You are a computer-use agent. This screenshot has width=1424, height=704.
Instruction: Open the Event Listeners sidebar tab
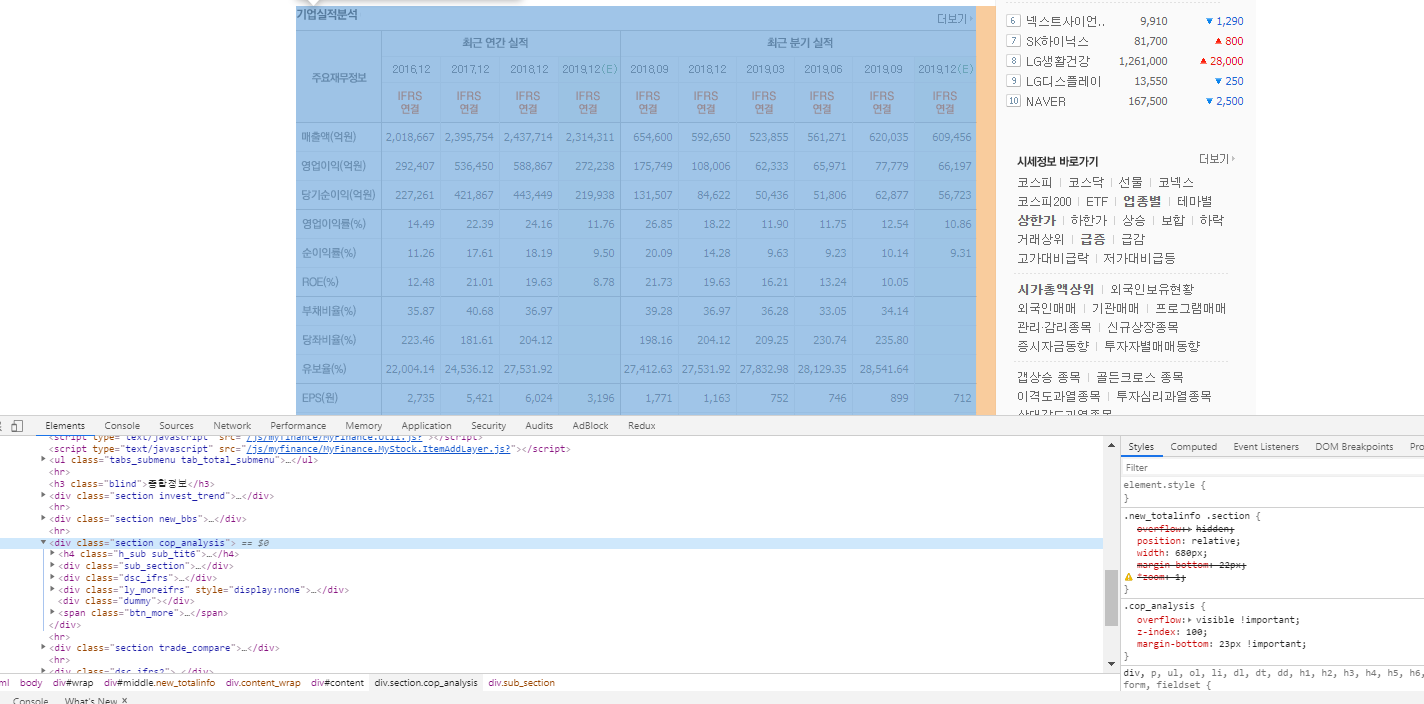(1266, 447)
